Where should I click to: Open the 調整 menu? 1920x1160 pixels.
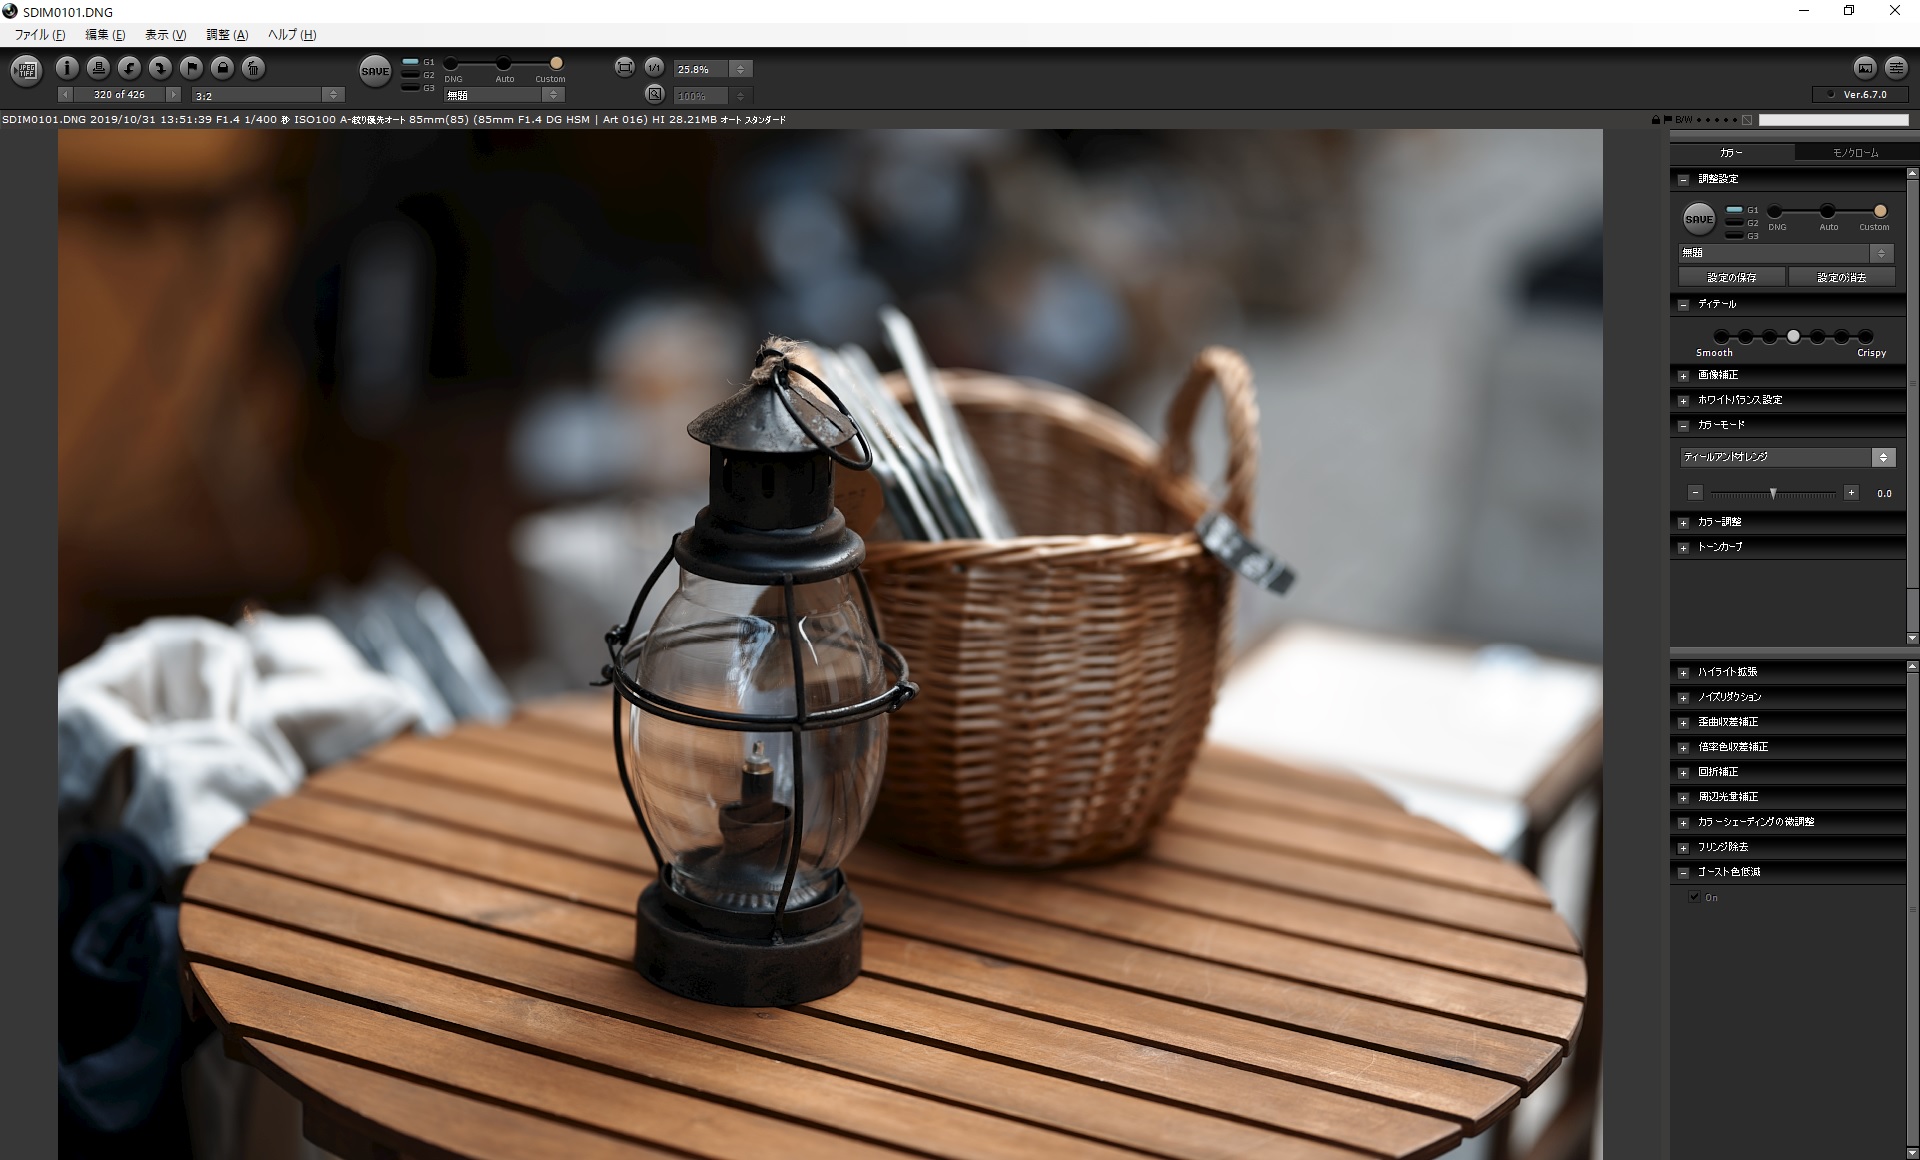tap(226, 35)
